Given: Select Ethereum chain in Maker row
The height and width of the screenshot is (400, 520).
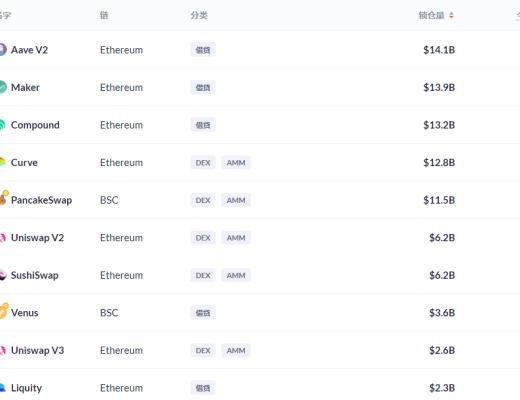Looking at the screenshot, I should point(121,88).
